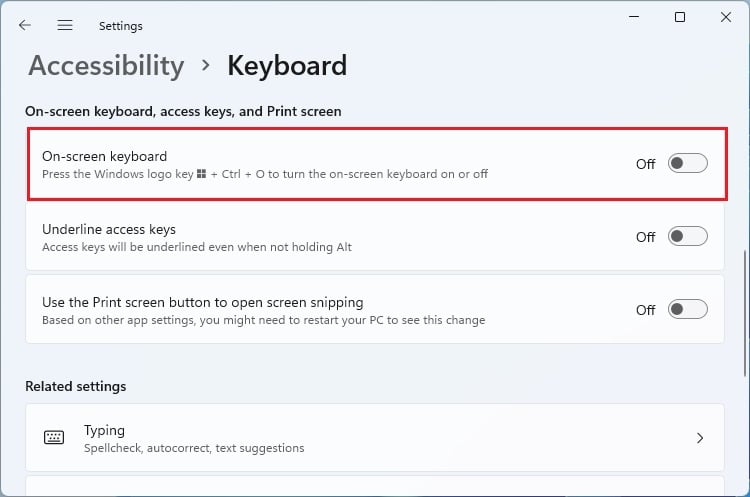The height and width of the screenshot is (497, 750).
Task: Expand the Typing settings chevron
Action: click(x=700, y=438)
